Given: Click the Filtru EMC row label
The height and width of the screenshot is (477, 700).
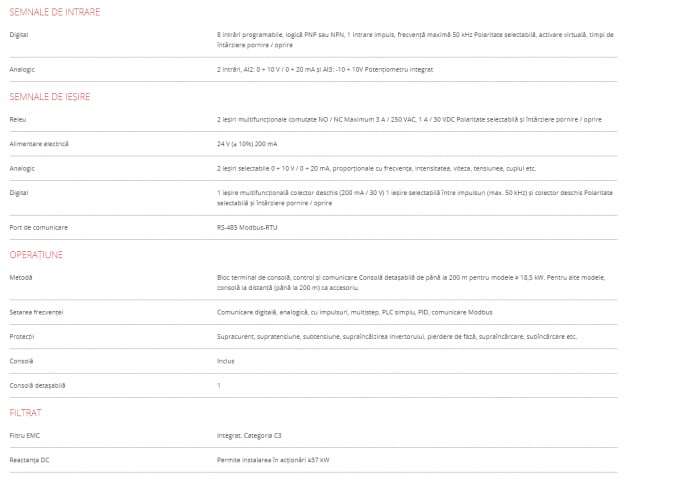Looking at the screenshot, I should [x=23, y=435].
